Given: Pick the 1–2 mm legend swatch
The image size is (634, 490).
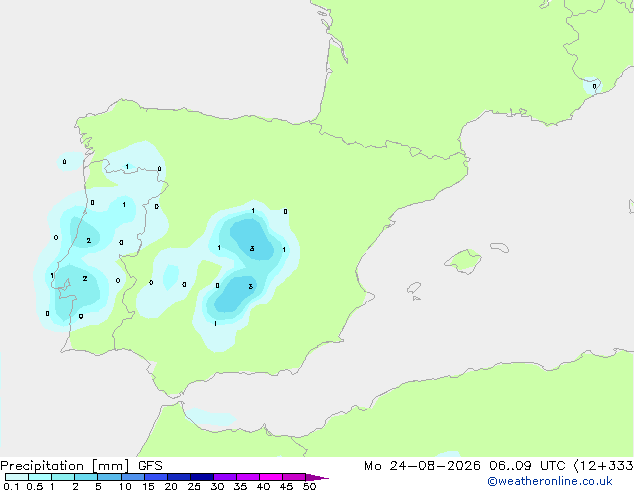Looking at the screenshot, I should click(x=63, y=477).
